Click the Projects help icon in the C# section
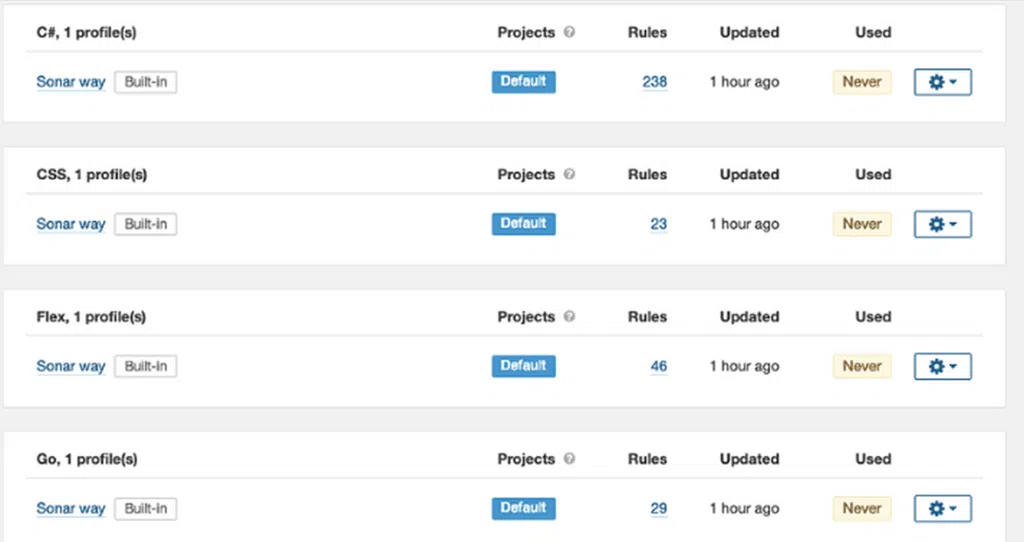The width and height of the screenshot is (1024, 542). (x=569, y=32)
